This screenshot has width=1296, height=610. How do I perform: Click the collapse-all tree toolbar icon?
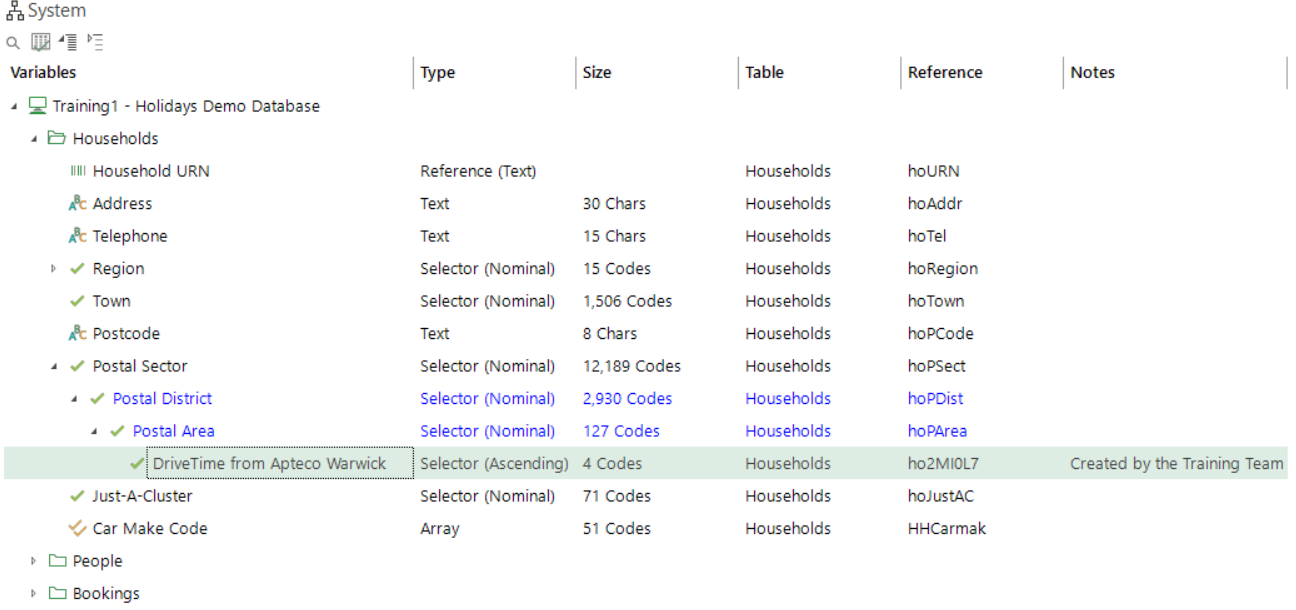point(95,42)
